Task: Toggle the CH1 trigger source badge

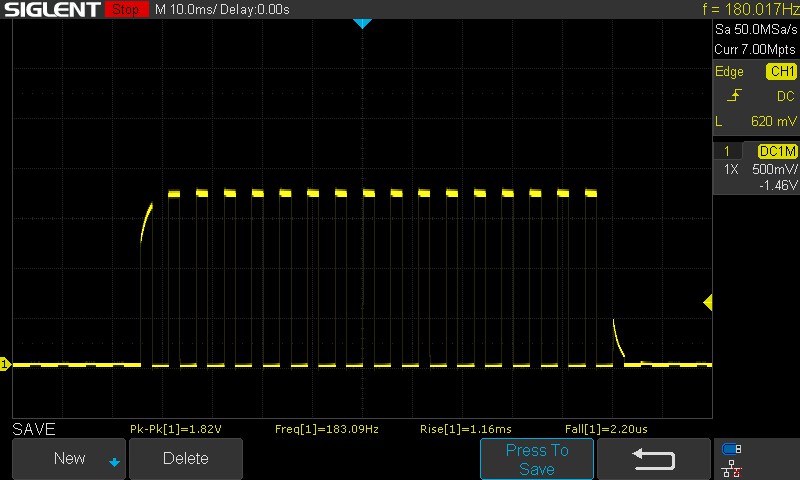Action: (x=780, y=72)
